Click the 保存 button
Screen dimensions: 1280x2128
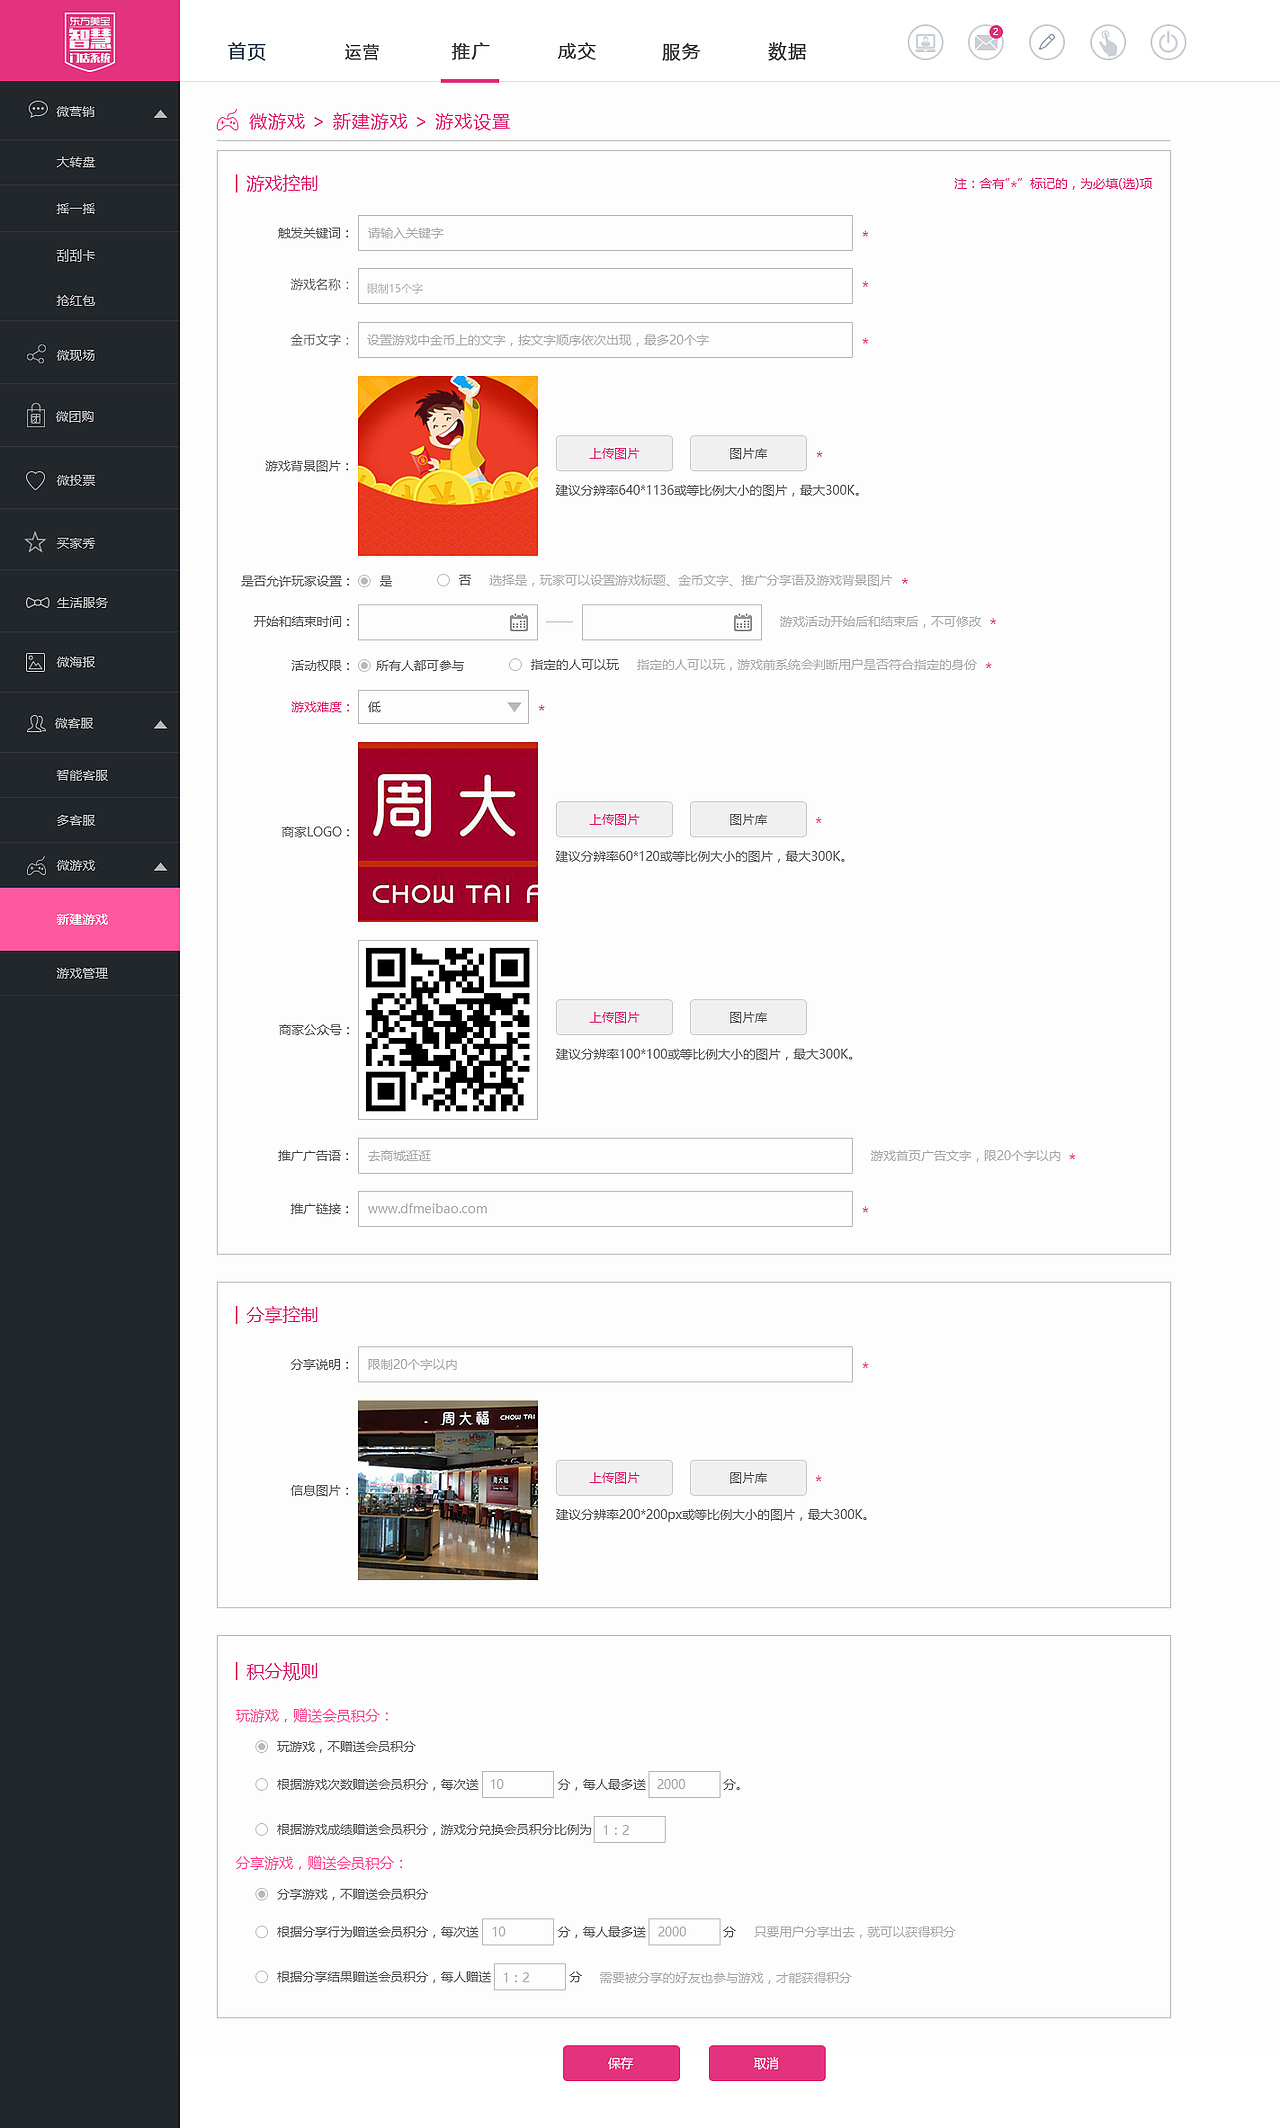click(x=621, y=2063)
